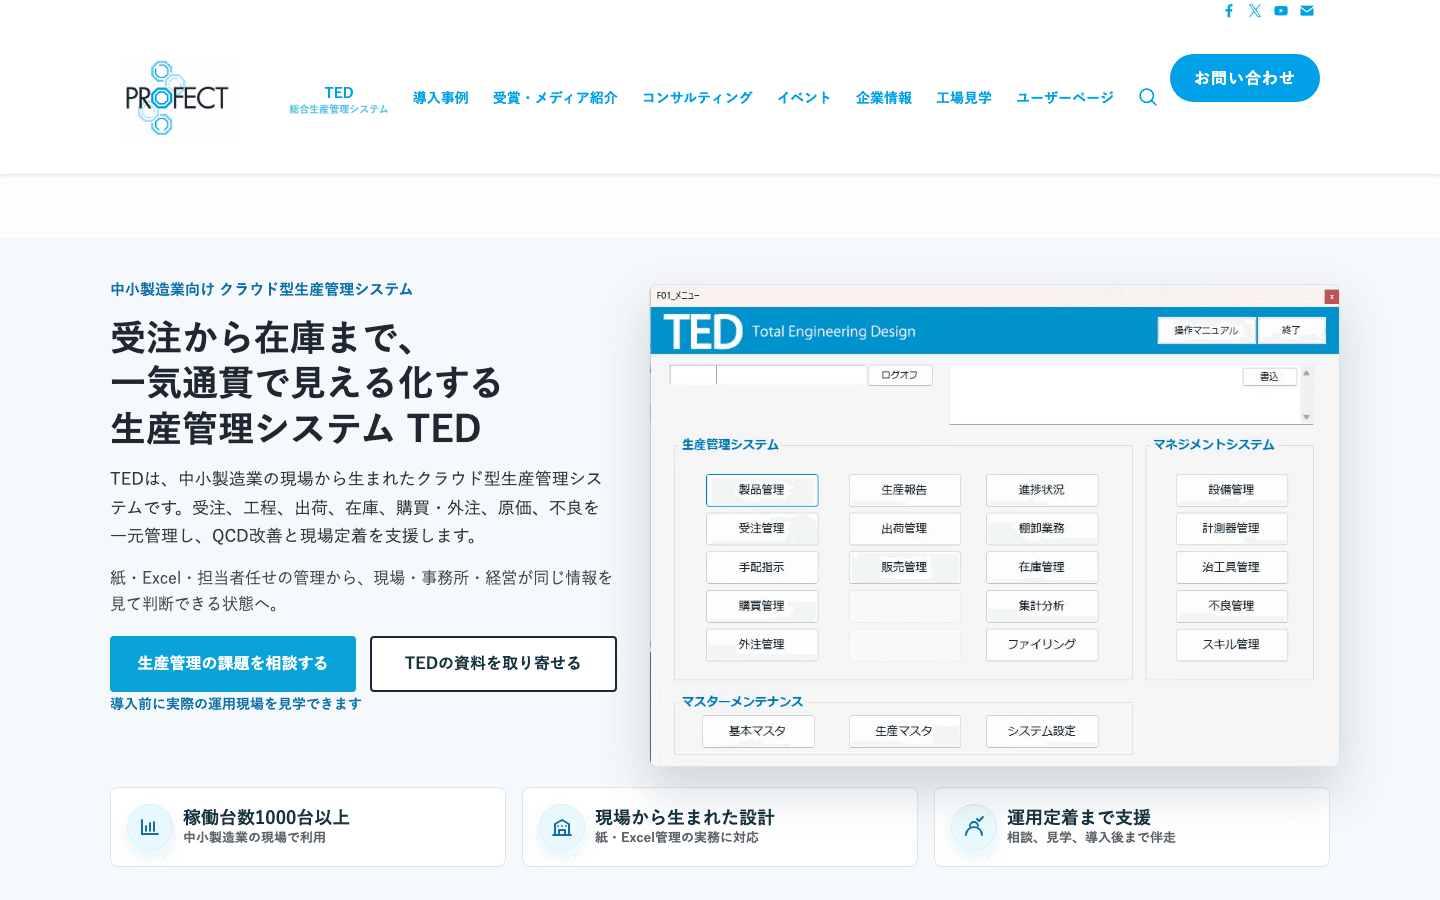Click the bar chart icon beside 稼働台数1000台以上
The image size is (1440, 900).
[149, 827]
